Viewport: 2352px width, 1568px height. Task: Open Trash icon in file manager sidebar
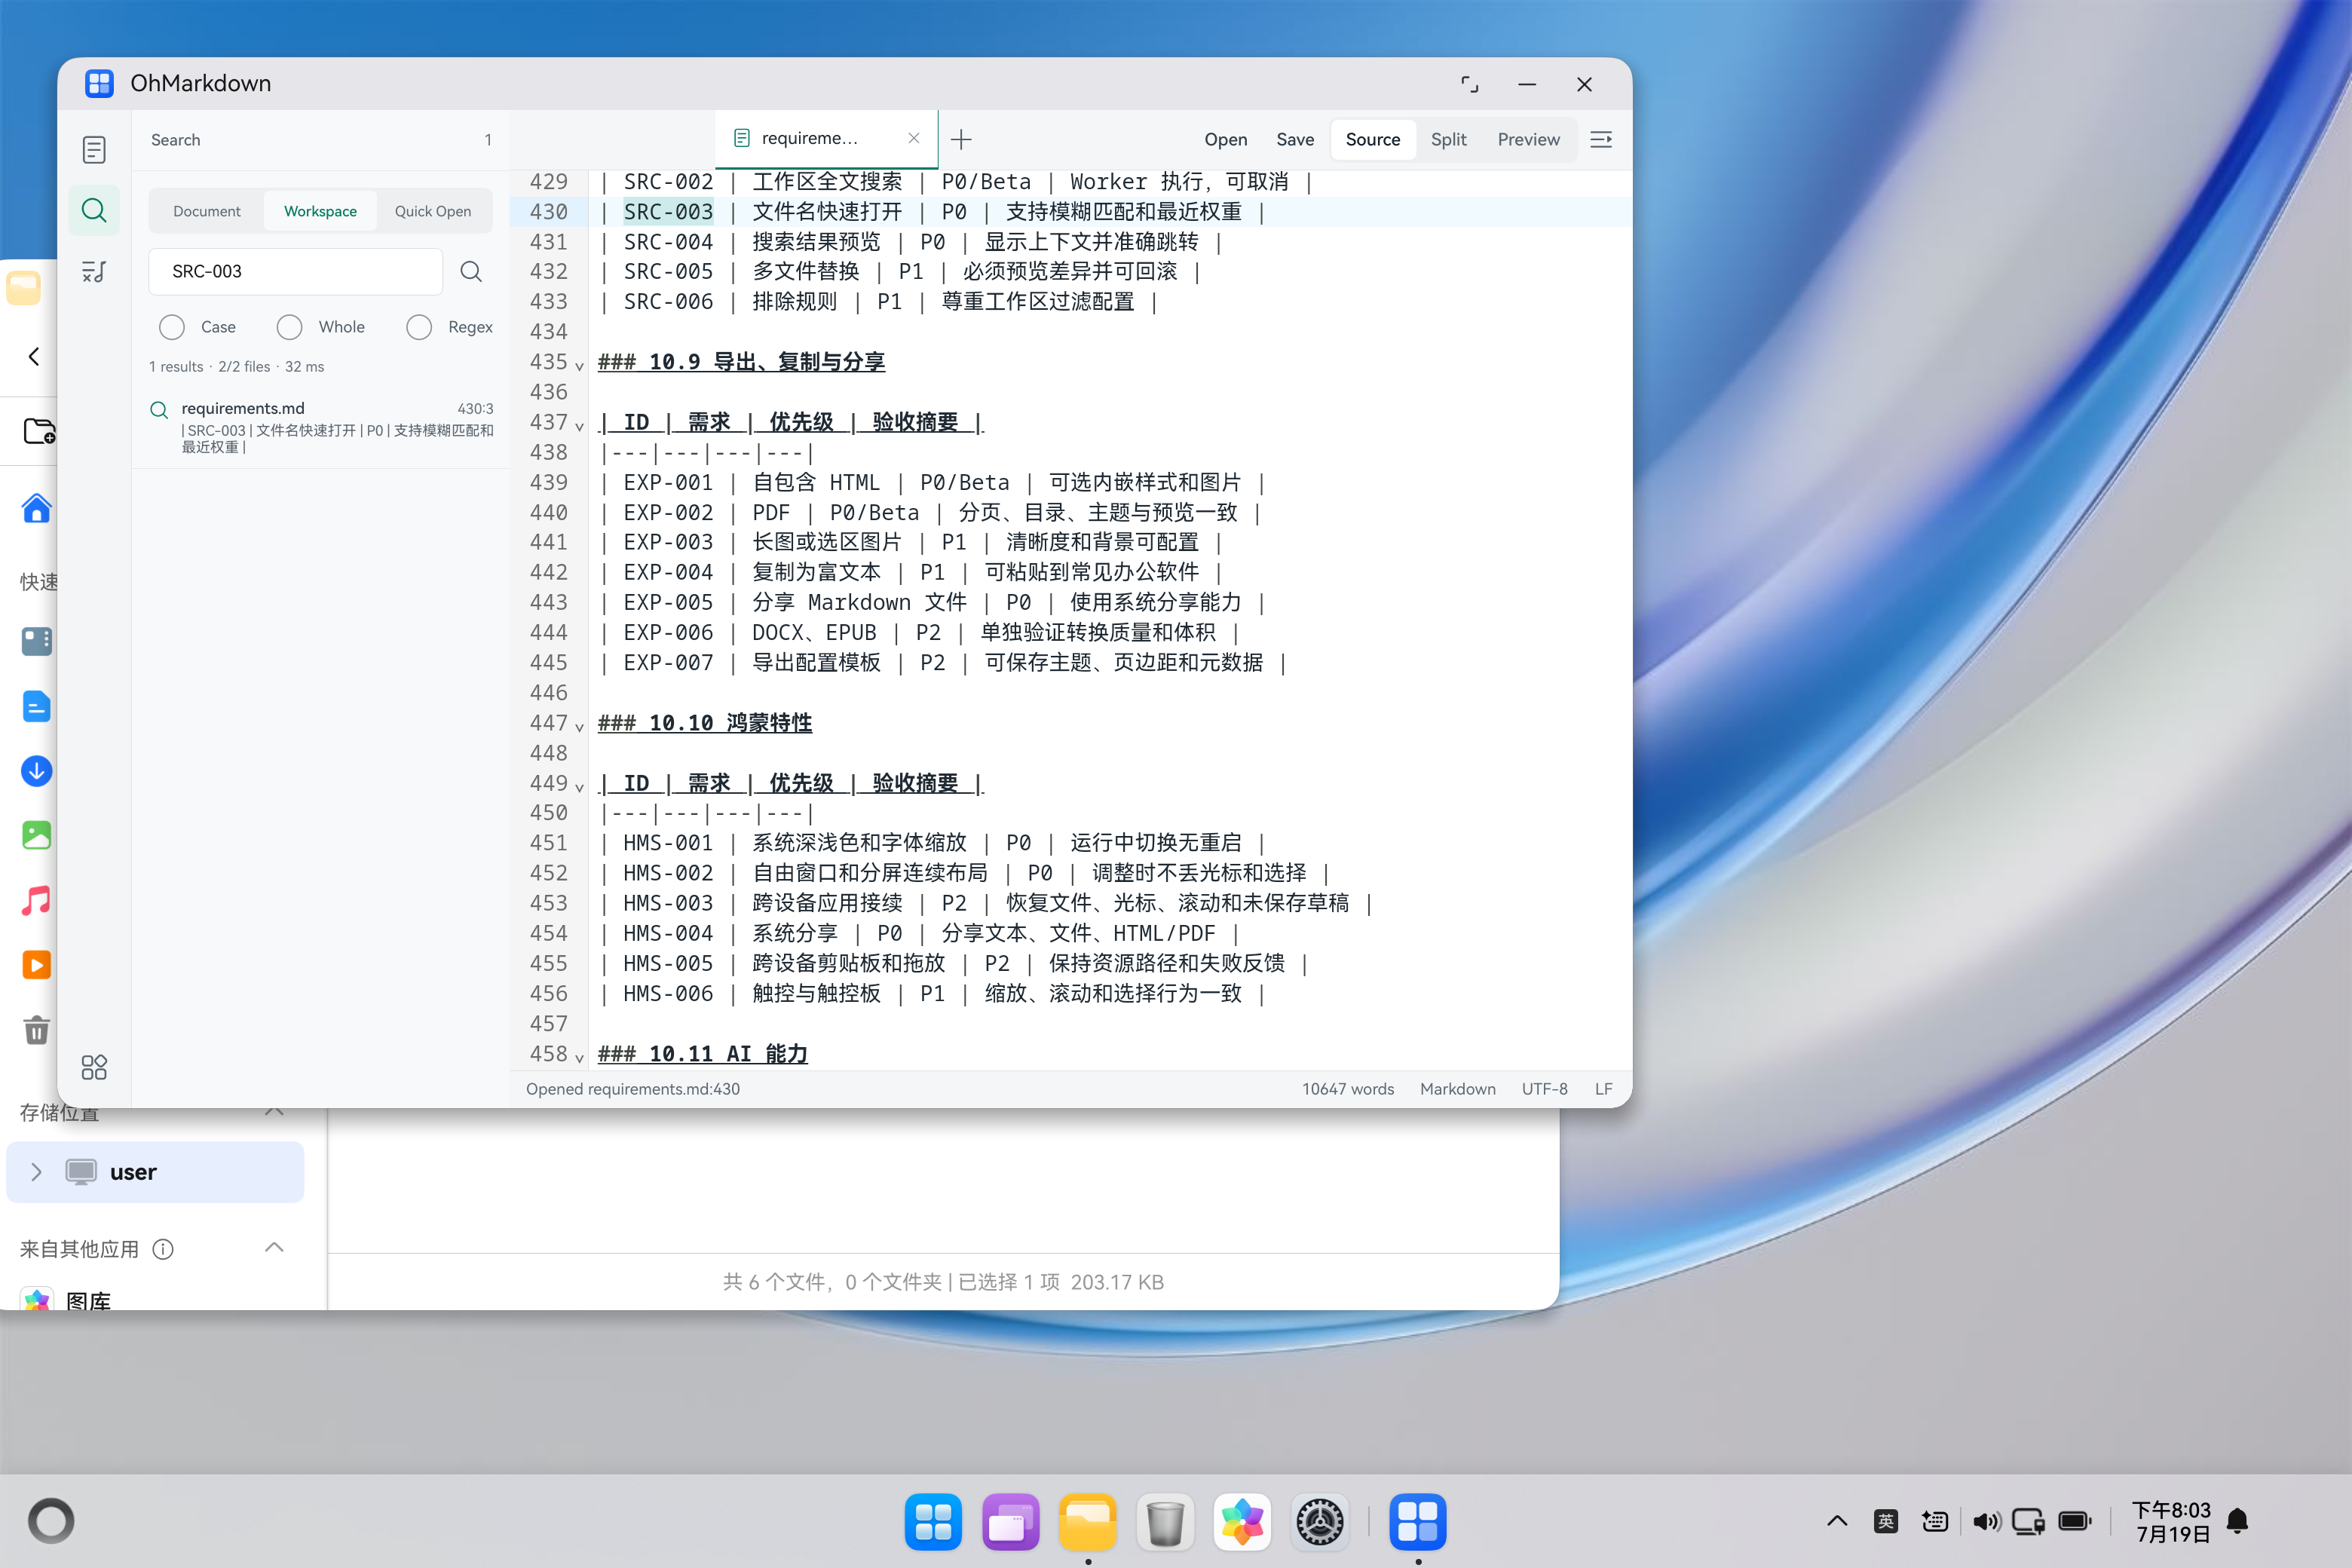[36, 1030]
